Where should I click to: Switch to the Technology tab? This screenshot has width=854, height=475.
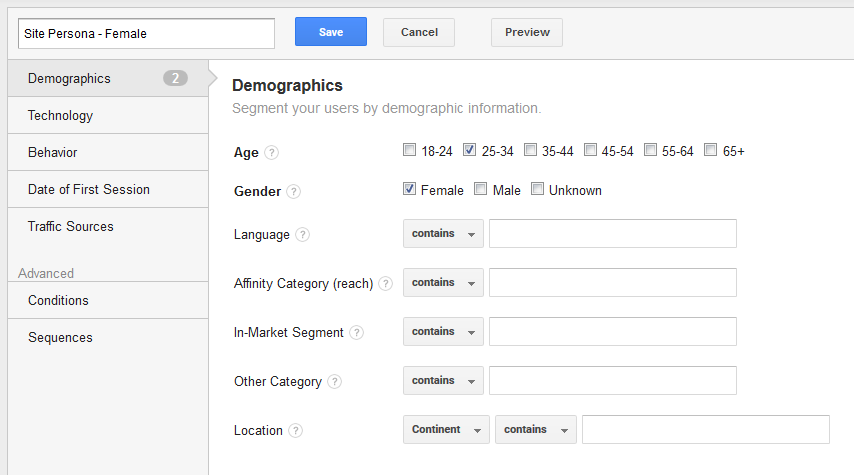pyautogui.click(x=108, y=115)
